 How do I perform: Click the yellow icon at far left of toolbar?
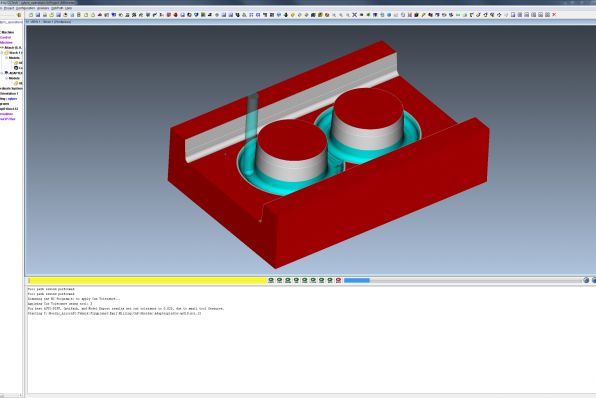click(x=19, y=15)
